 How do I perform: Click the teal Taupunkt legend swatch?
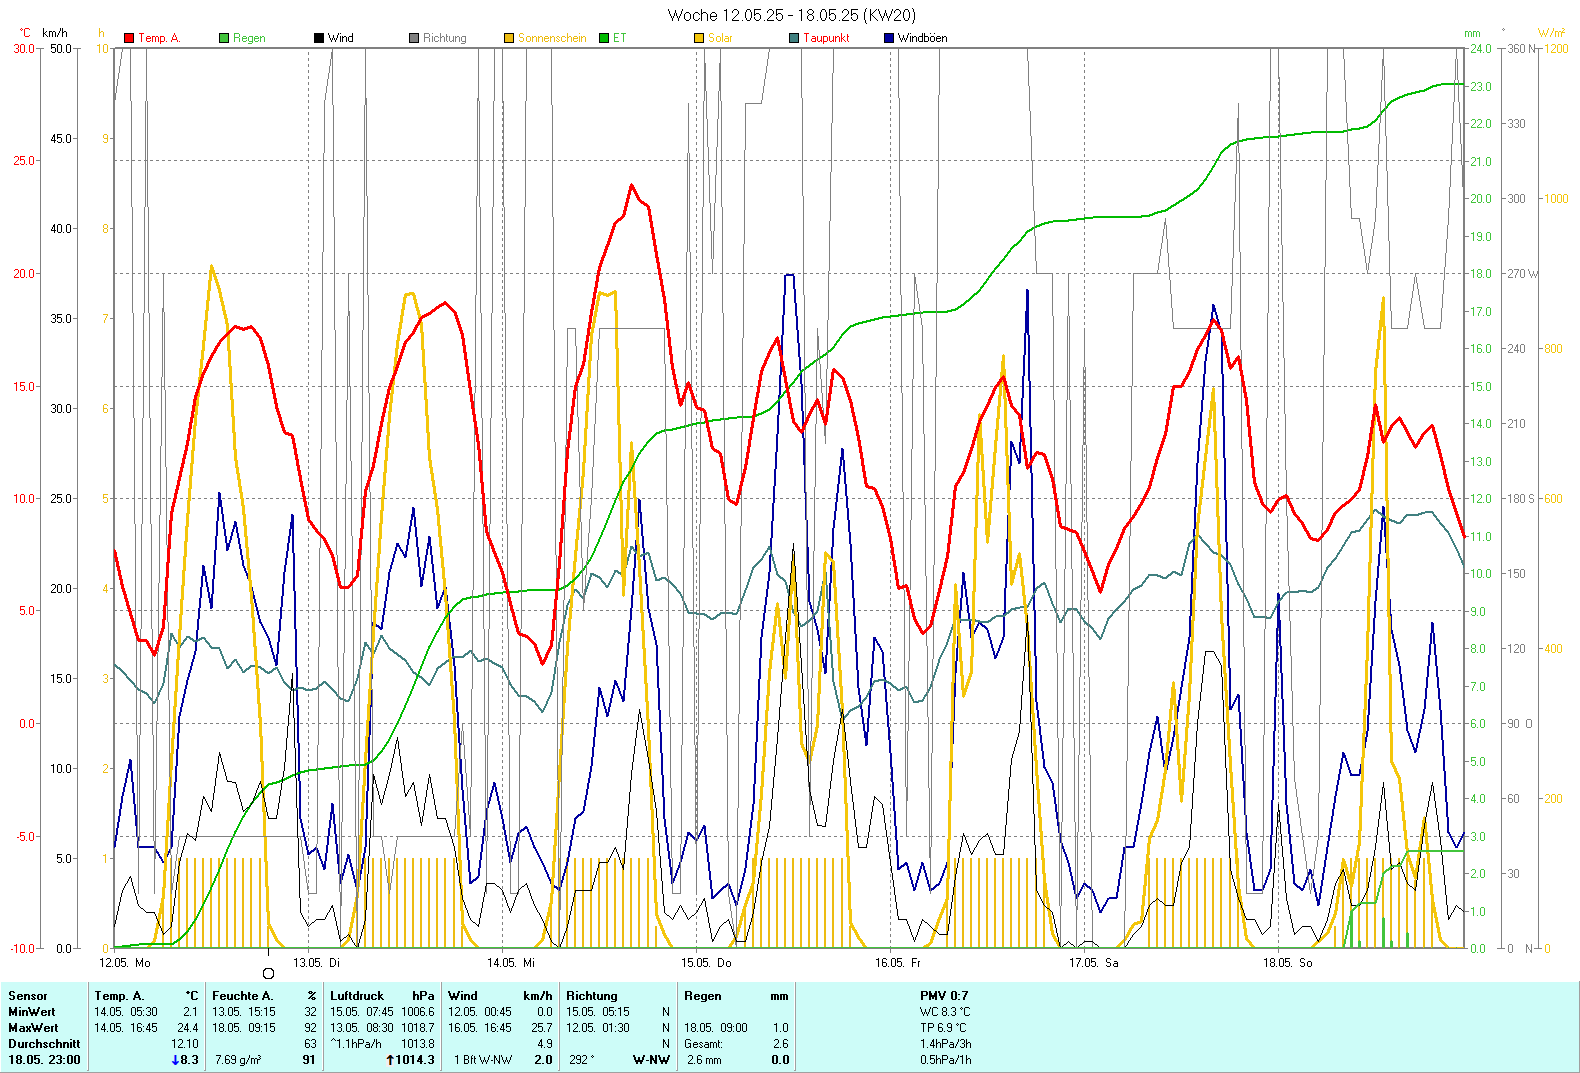794,38
